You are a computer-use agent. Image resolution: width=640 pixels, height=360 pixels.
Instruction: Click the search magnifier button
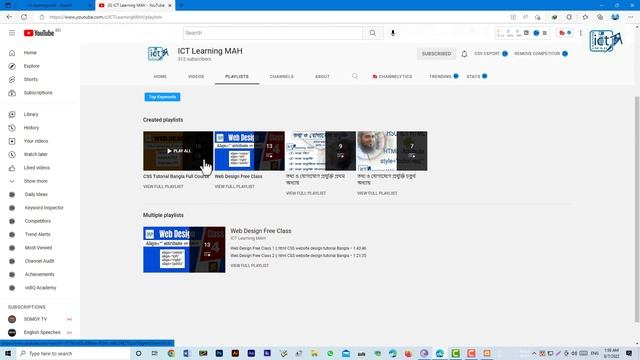click(373, 33)
